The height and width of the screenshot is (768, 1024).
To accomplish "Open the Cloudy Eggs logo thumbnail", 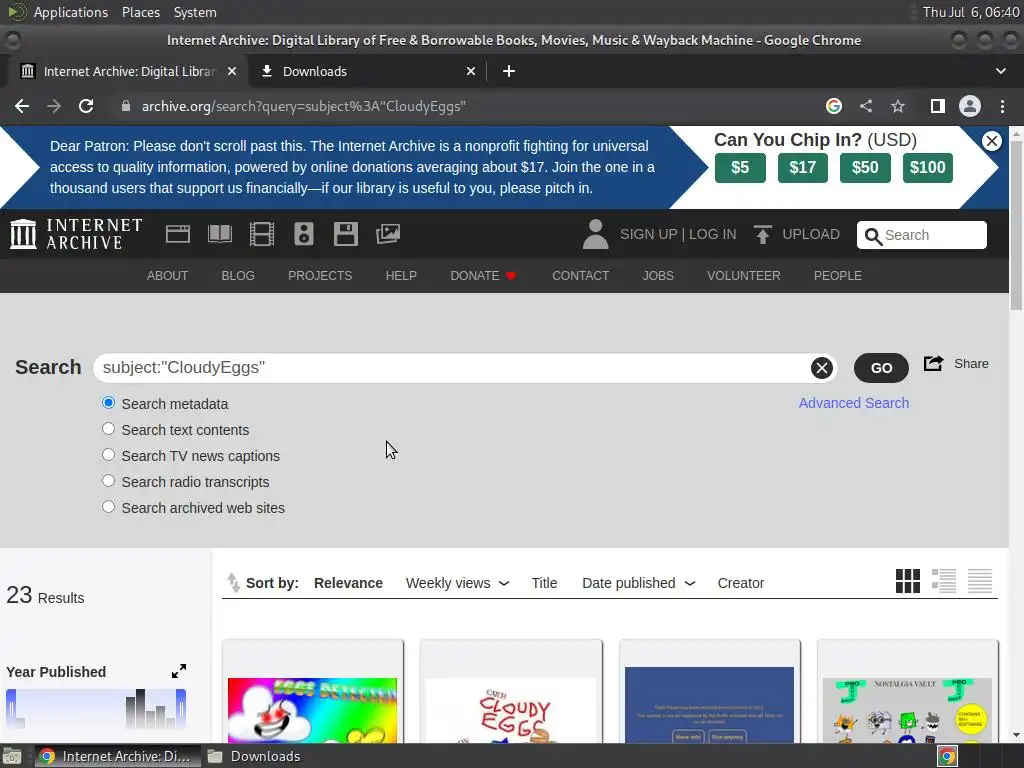I will point(511,711).
